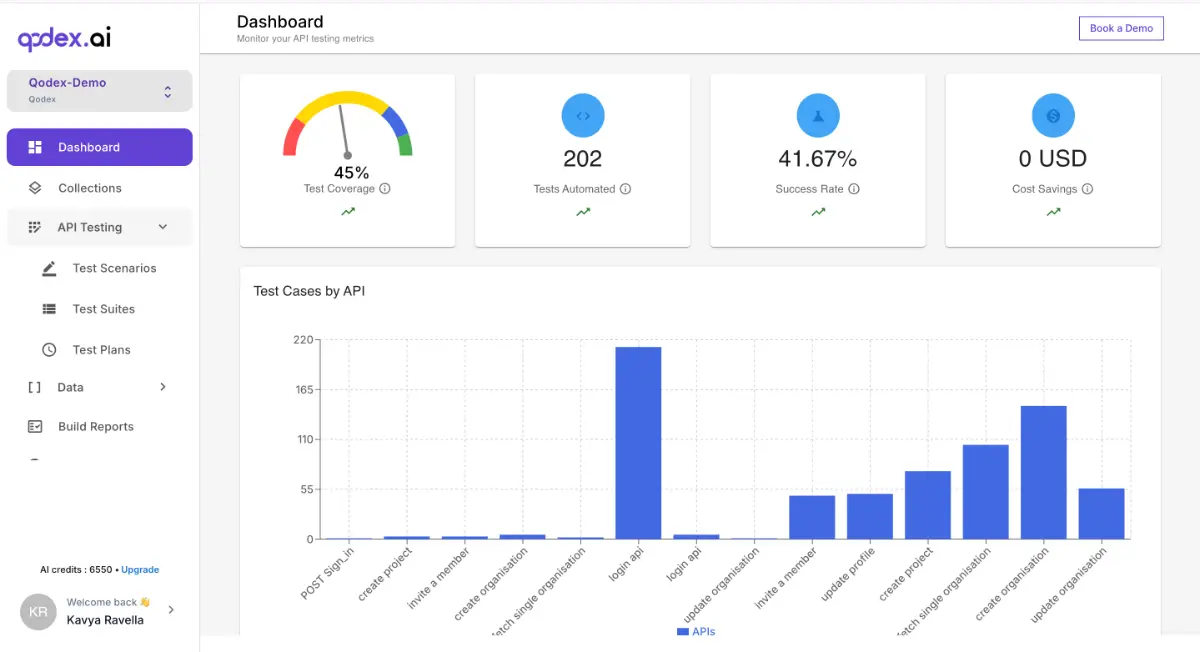Open the Upgrade link for AI credits
This screenshot has width=1200, height=652.
pos(140,569)
